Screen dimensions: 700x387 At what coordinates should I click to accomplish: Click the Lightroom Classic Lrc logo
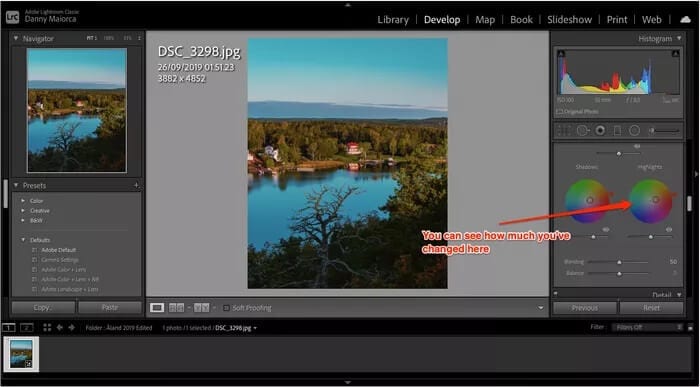[x=12, y=17]
